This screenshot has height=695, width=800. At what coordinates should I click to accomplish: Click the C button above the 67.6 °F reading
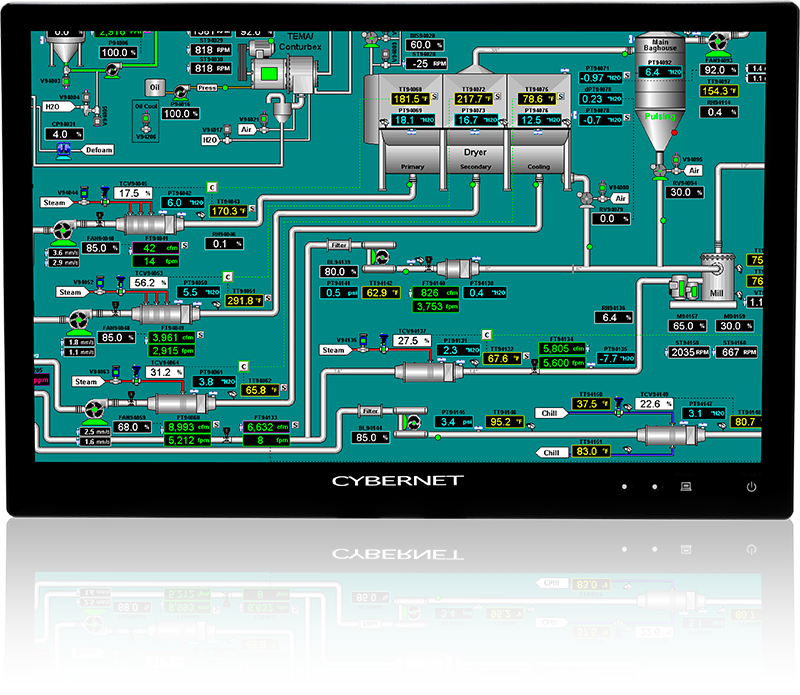487,334
